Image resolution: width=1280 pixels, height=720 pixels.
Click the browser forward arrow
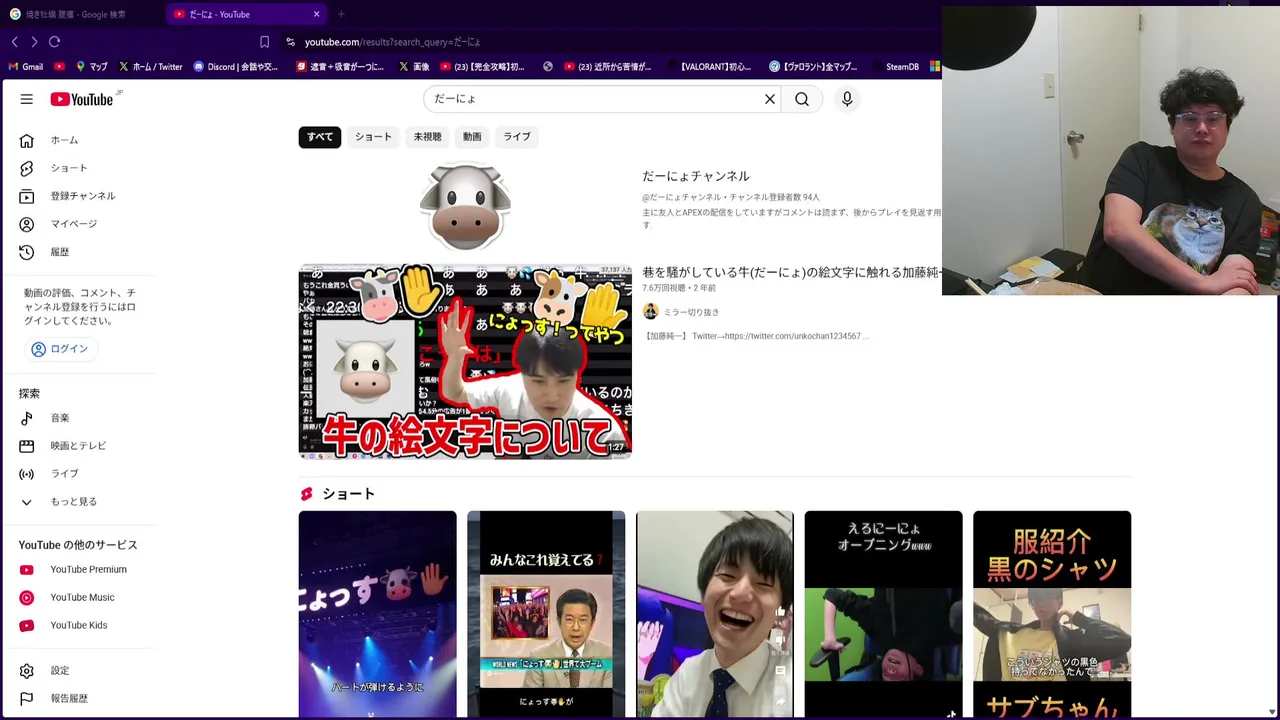[34, 42]
